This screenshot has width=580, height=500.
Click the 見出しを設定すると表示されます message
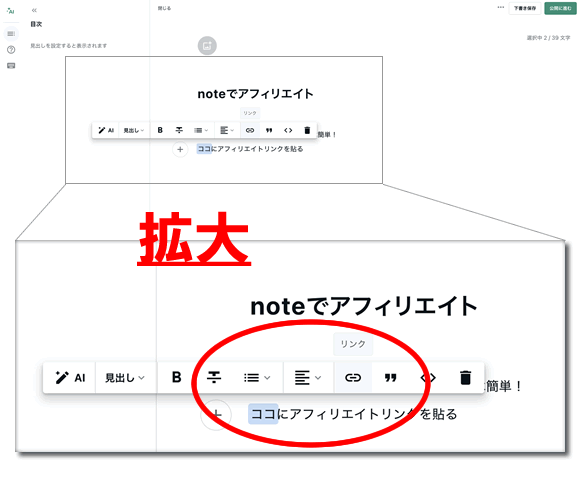tap(68, 46)
